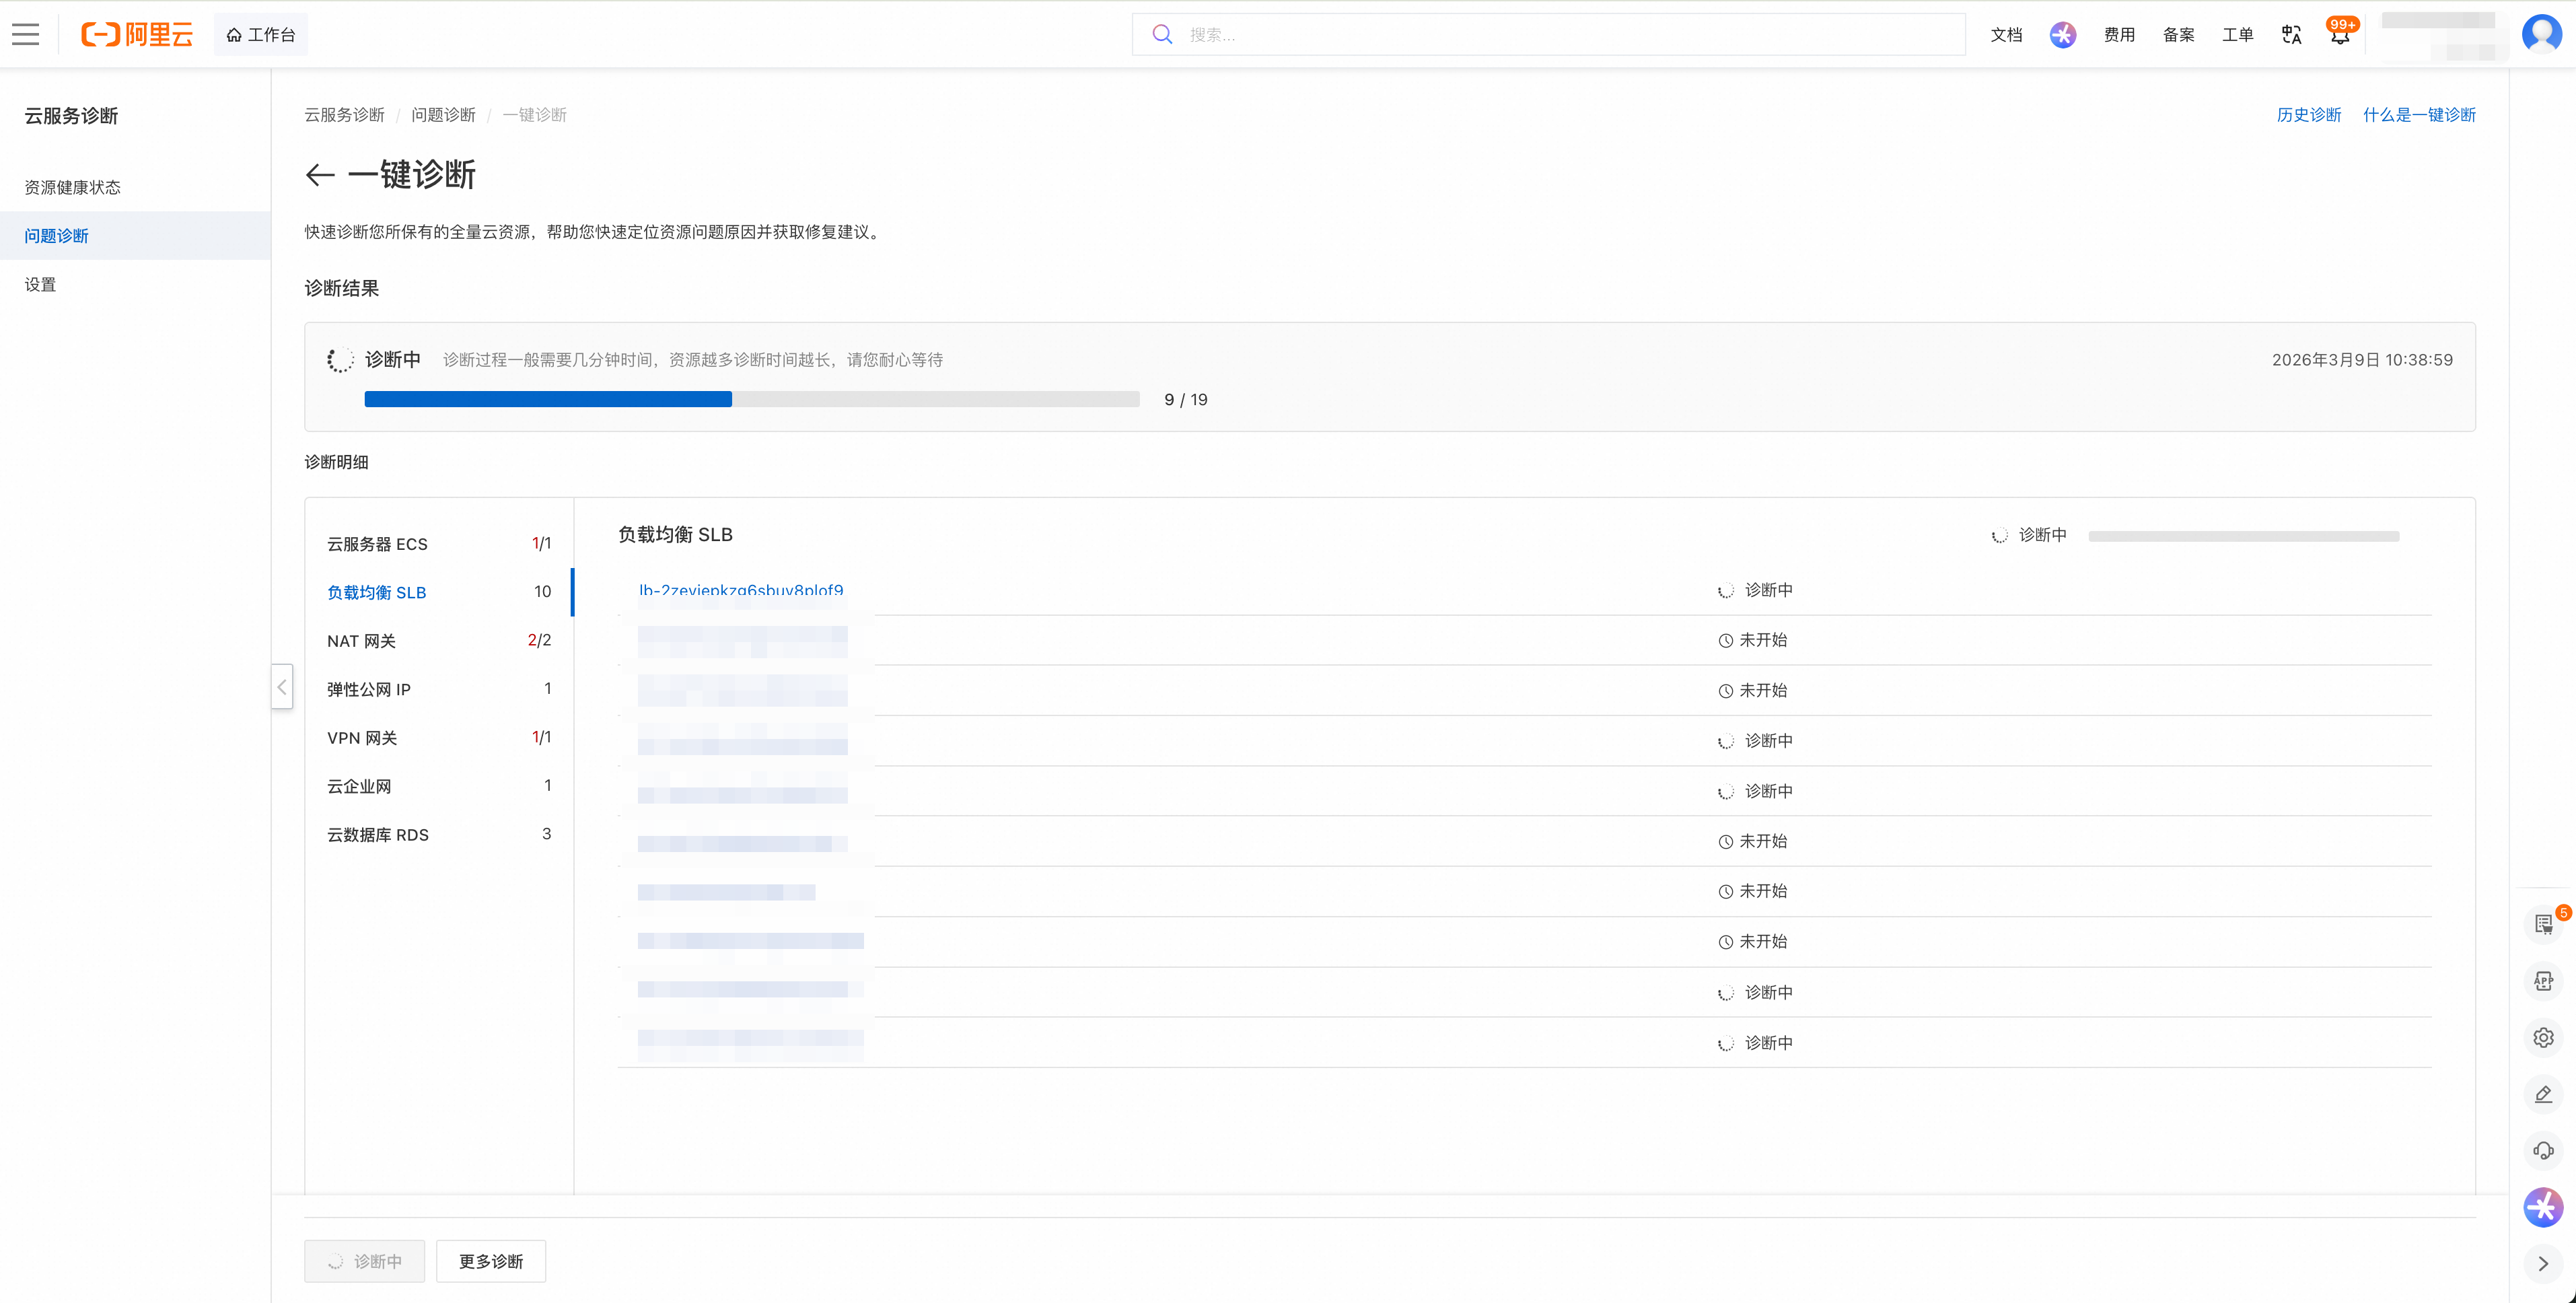This screenshot has height=1303, width=2576.
Task: Select 云数据库 RDS in resource list
Action: pyautogui.click(x=439, y=834)
